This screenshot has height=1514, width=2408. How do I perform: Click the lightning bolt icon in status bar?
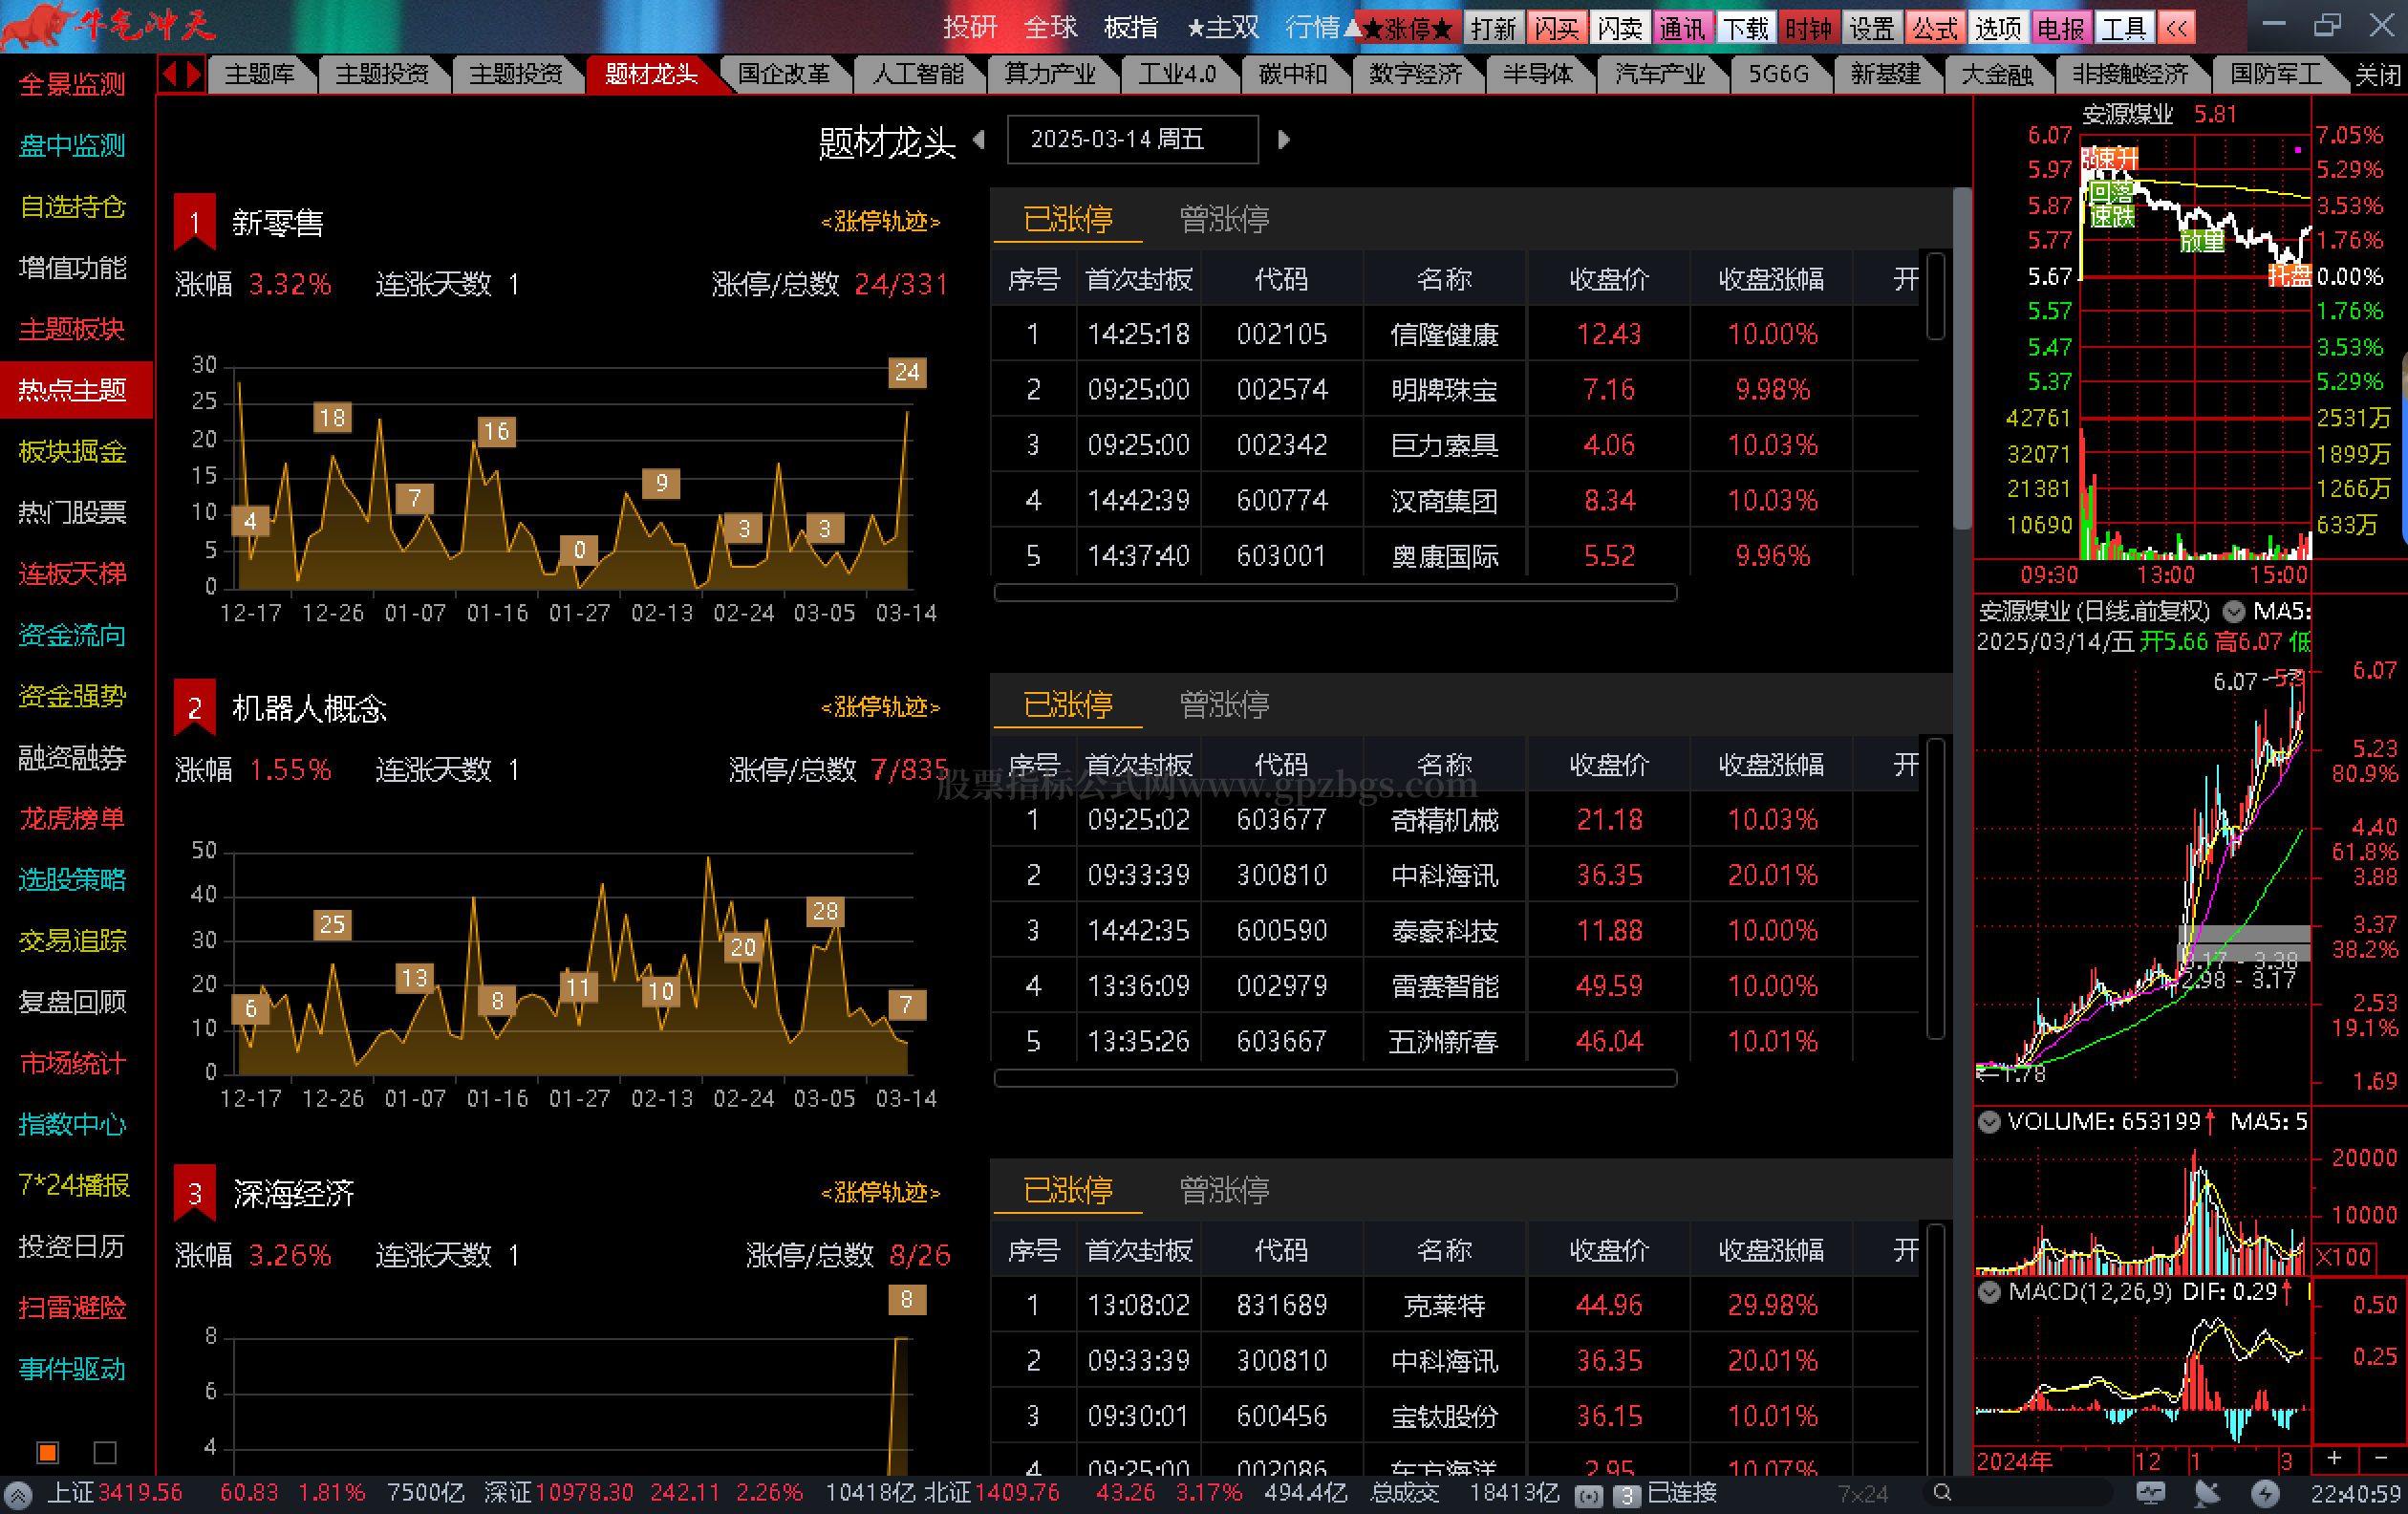pos(2265,1493)
